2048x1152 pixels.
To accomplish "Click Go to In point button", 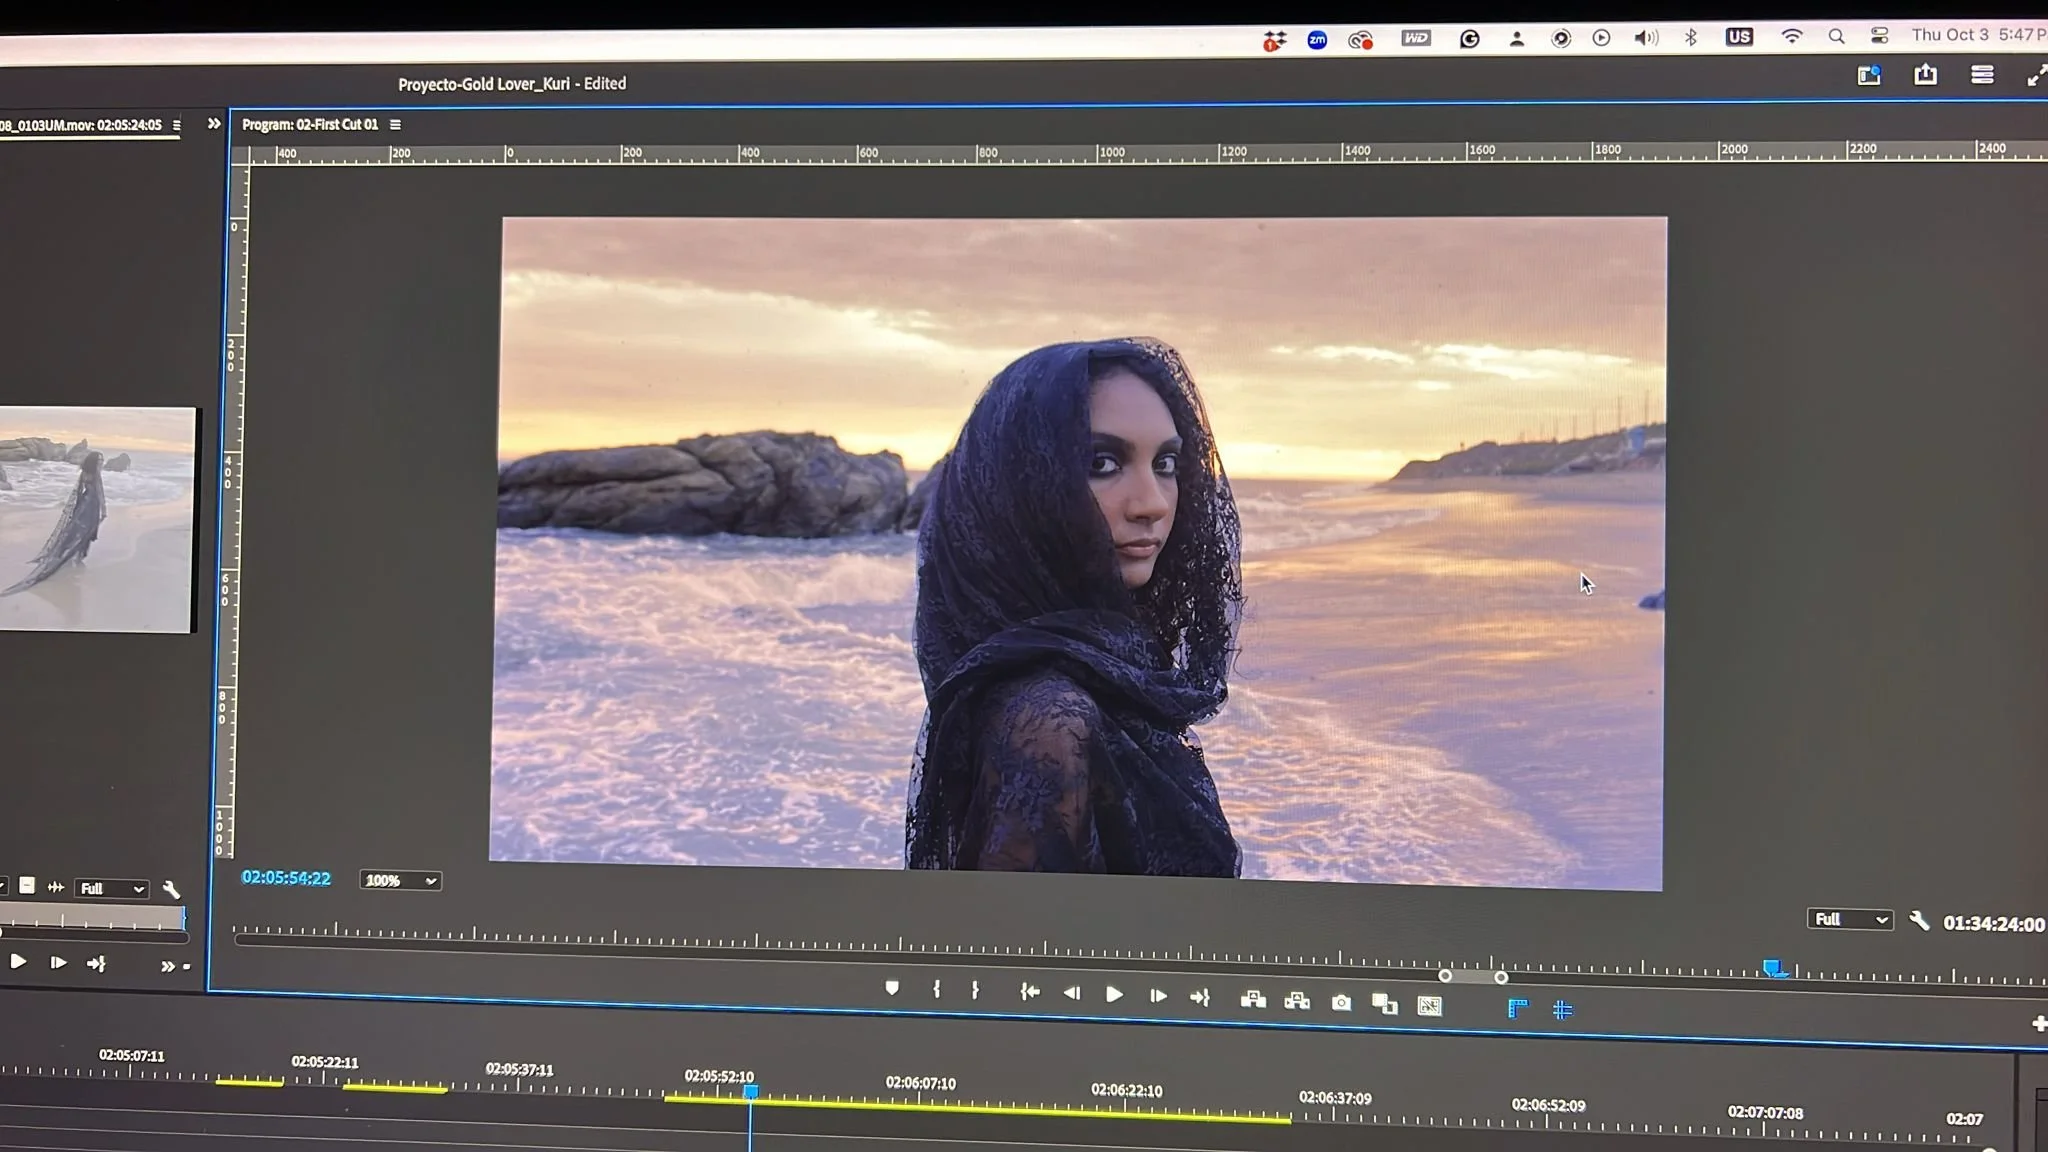I will 1030,992.
